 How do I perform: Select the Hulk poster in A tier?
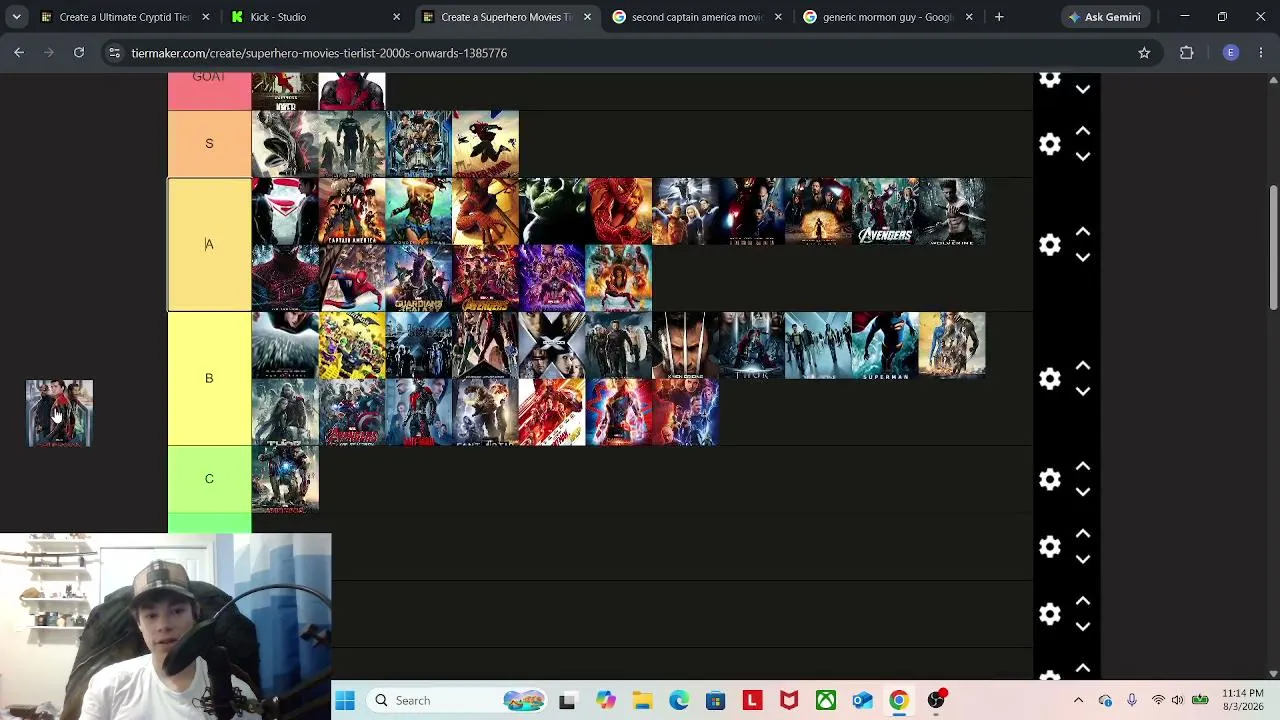click(x=552, y=211)
